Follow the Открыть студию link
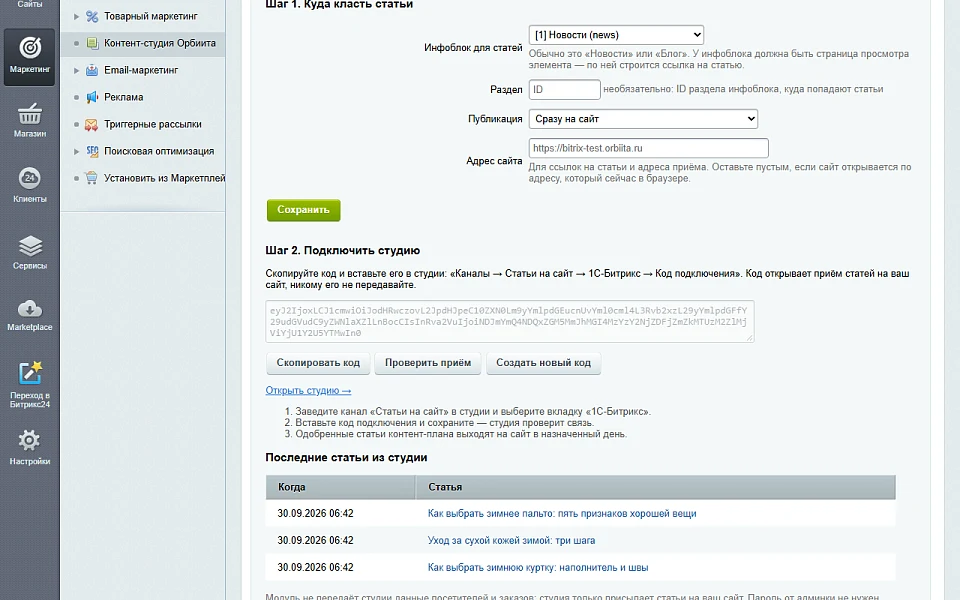The height and width of the screenshot is (600, 960). click(308, 391)
